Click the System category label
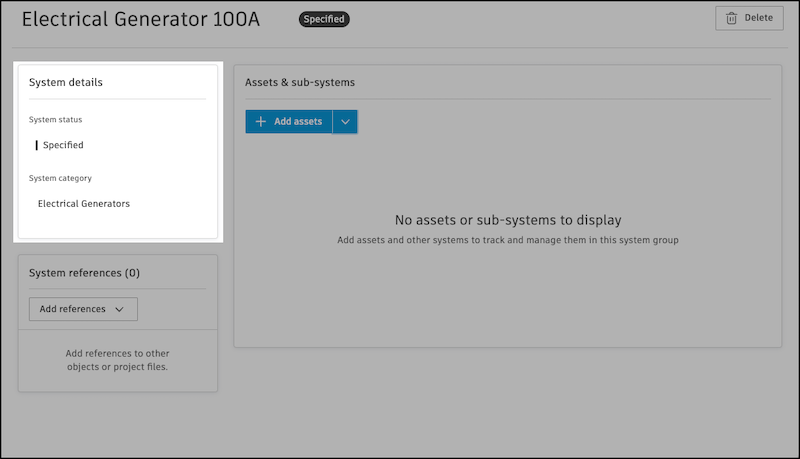 [x=60, y=178]
